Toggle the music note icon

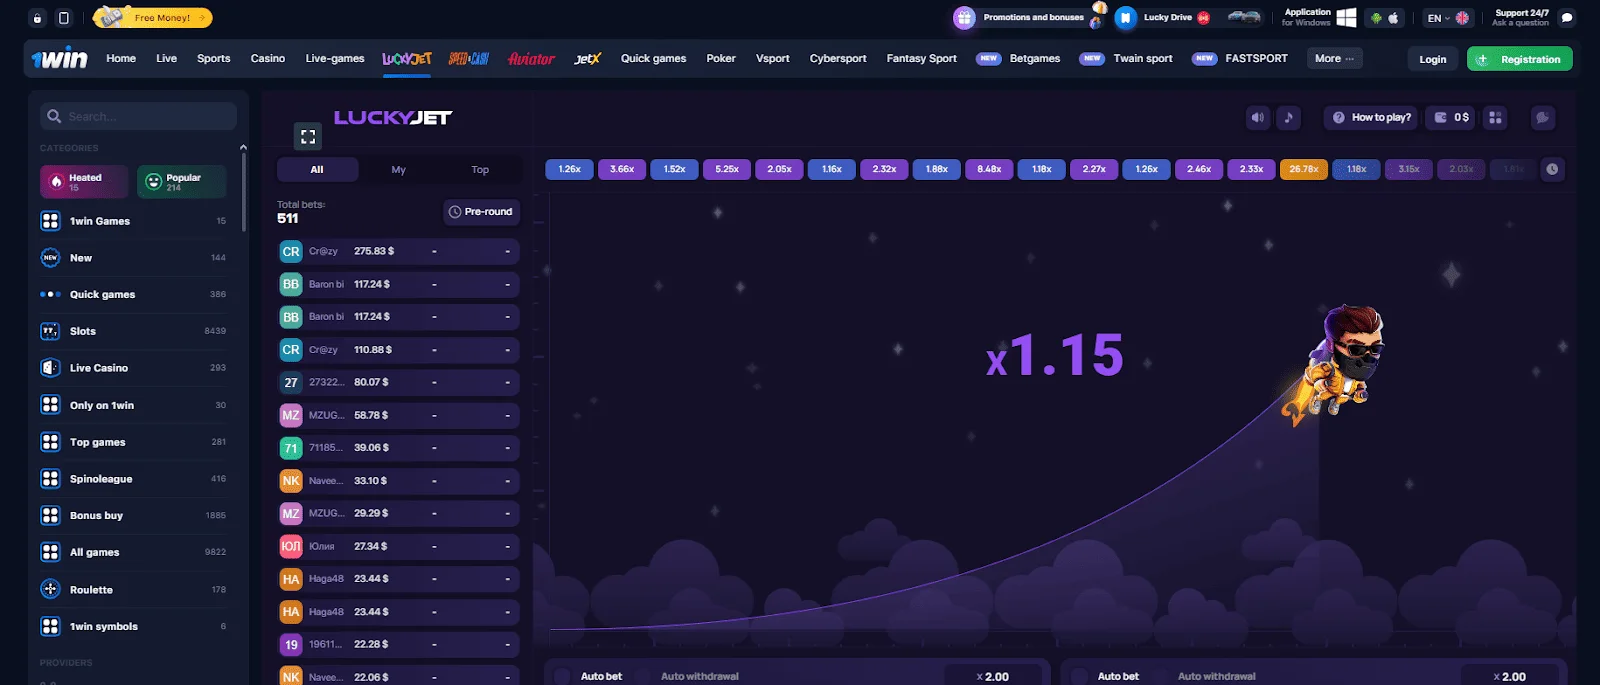pos(1288,118)
